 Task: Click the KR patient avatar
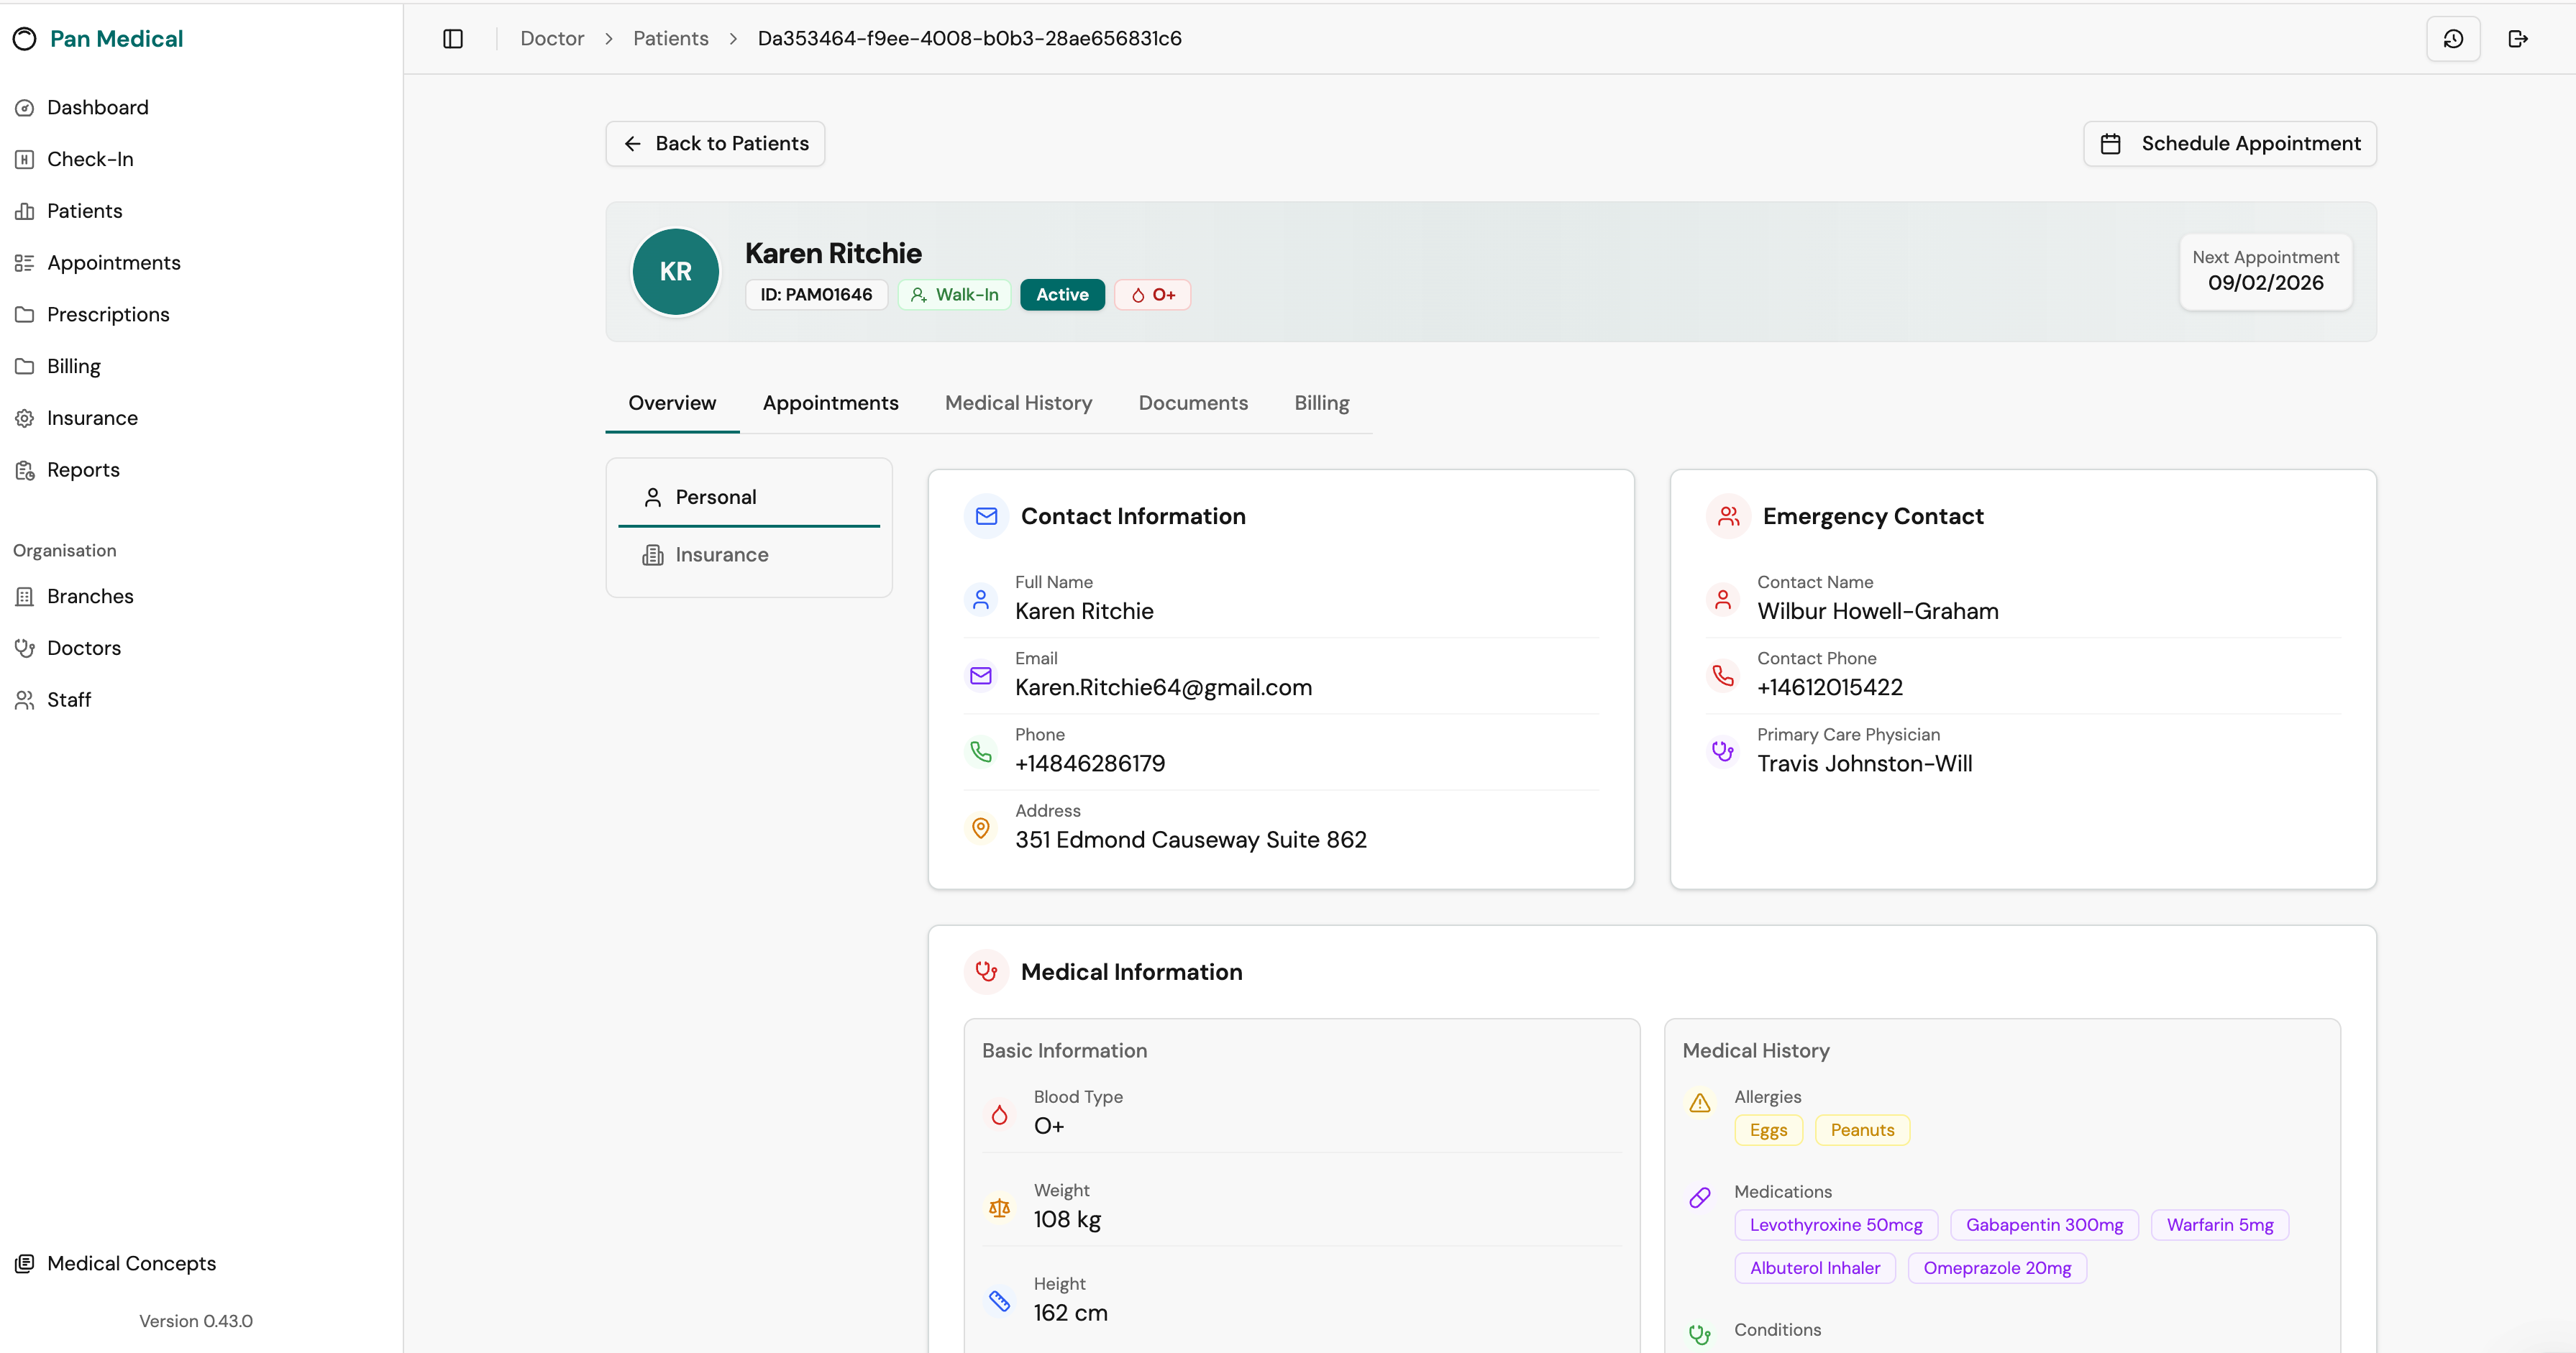point(676,271)
